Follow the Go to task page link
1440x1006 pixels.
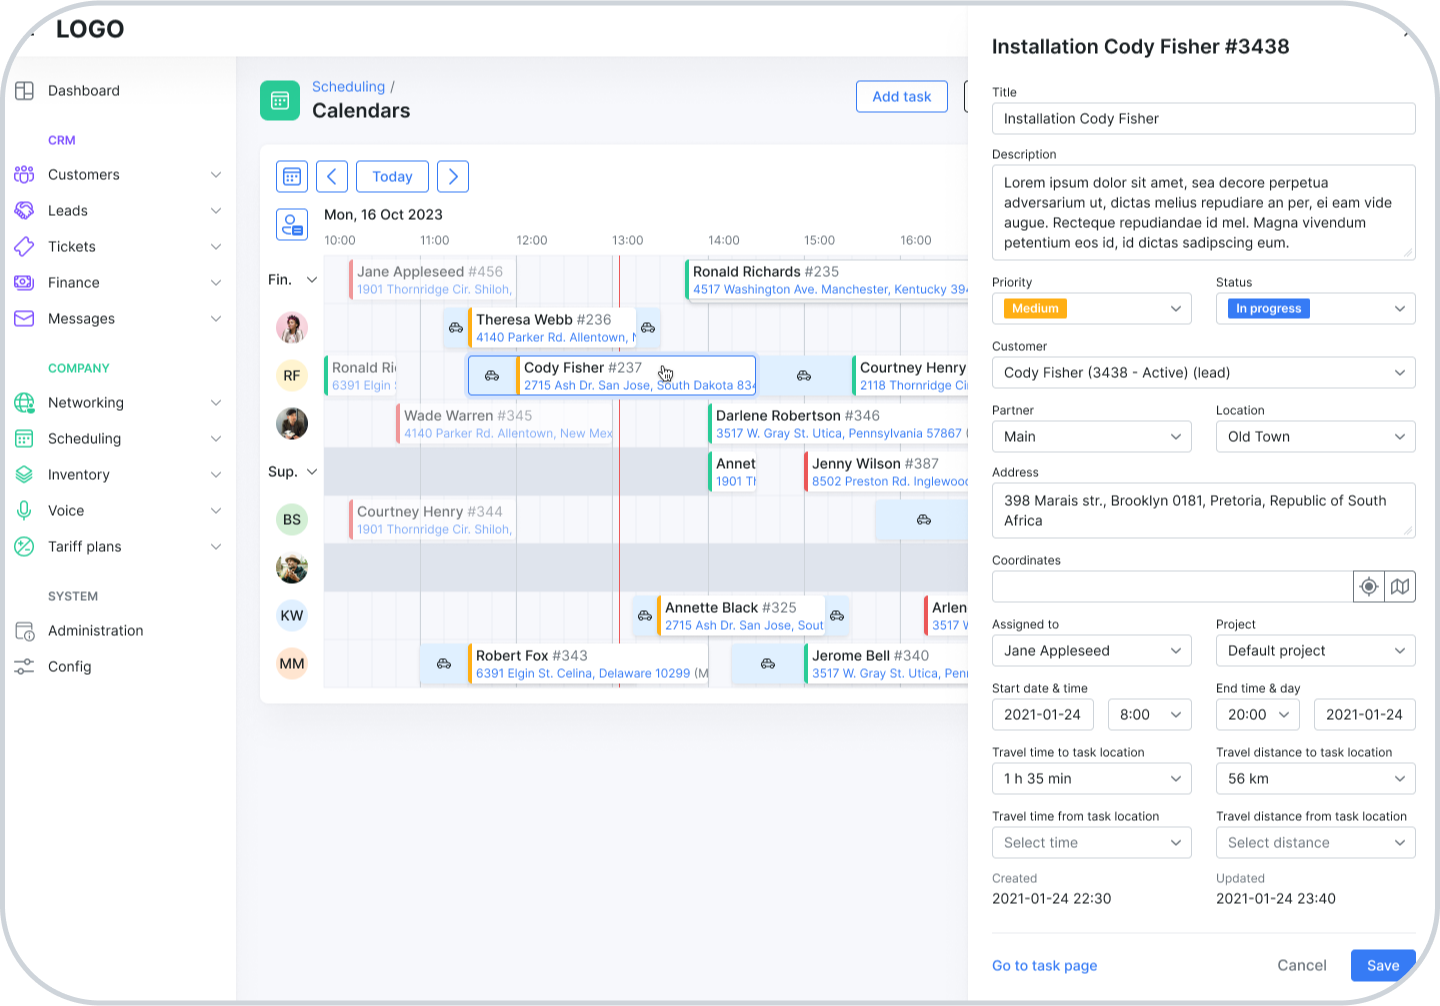(x=1044, y=965)
